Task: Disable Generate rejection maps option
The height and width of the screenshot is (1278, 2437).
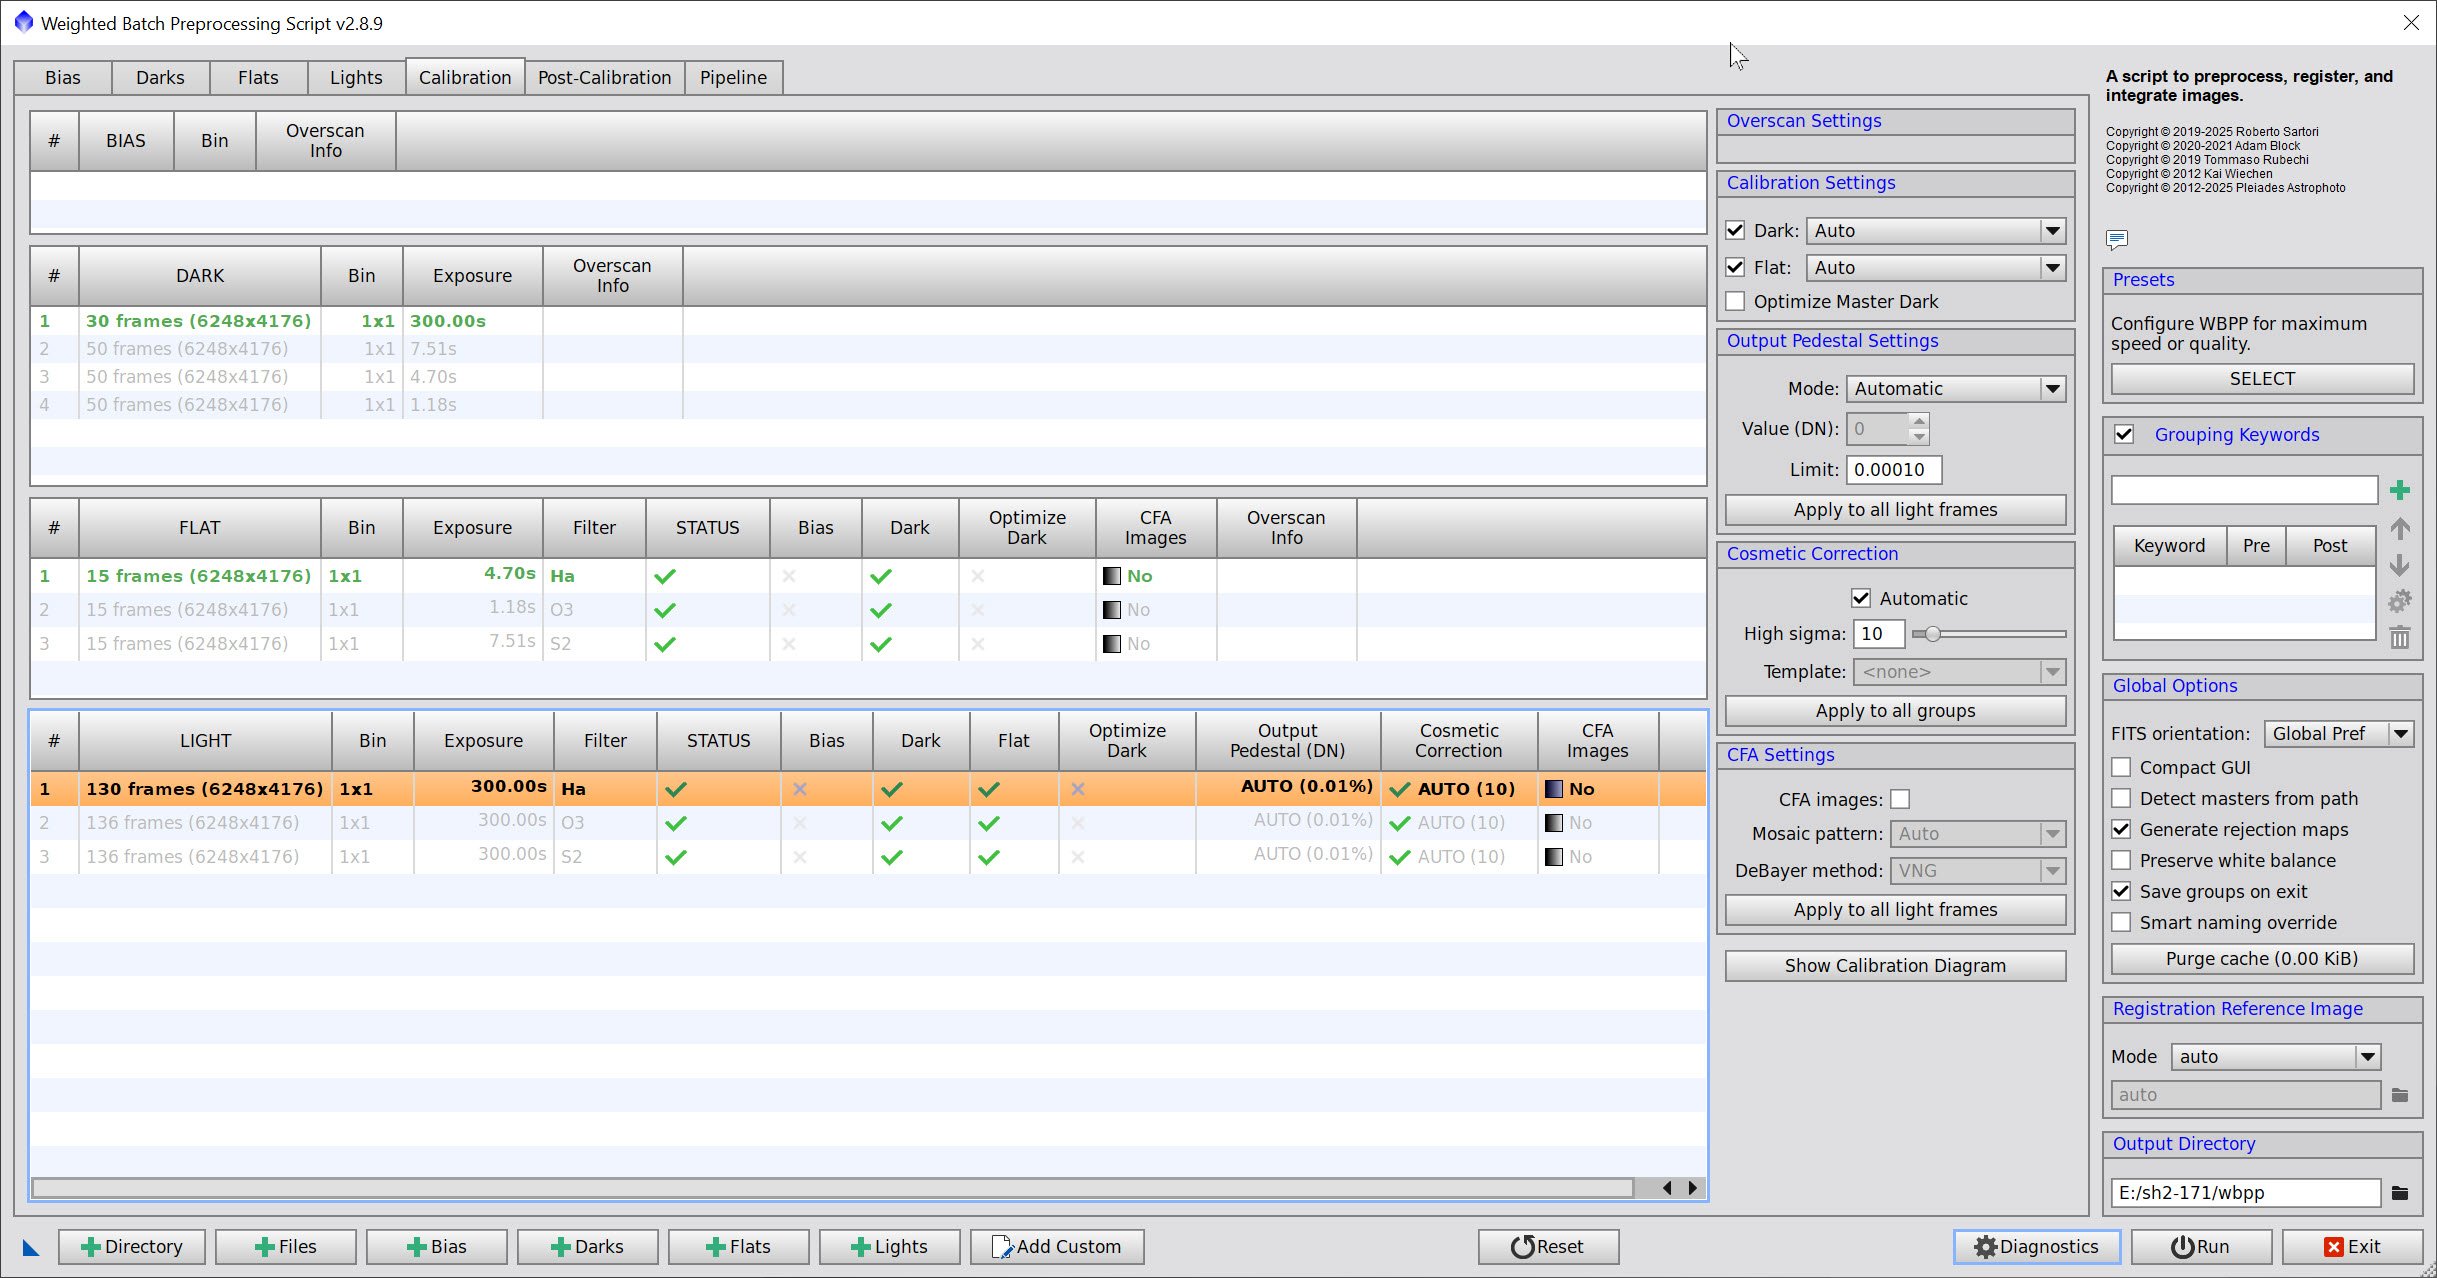Action: pos(2121,829)
